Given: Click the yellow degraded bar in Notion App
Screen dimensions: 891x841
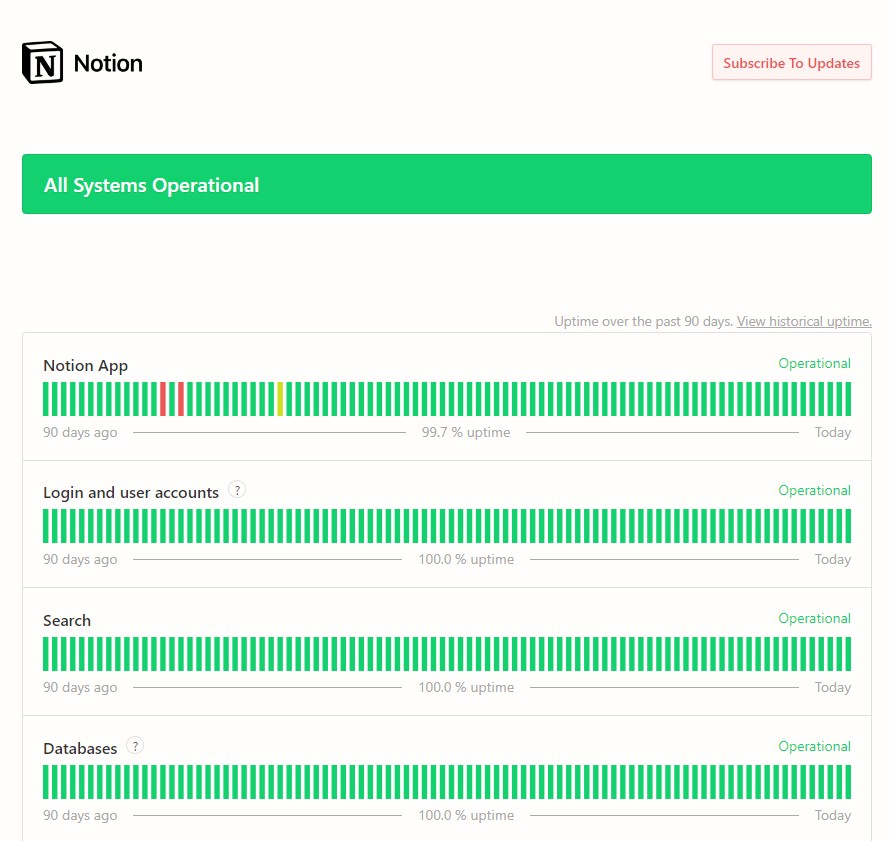Looking at the screenshot, I should [x=280, y=399].
